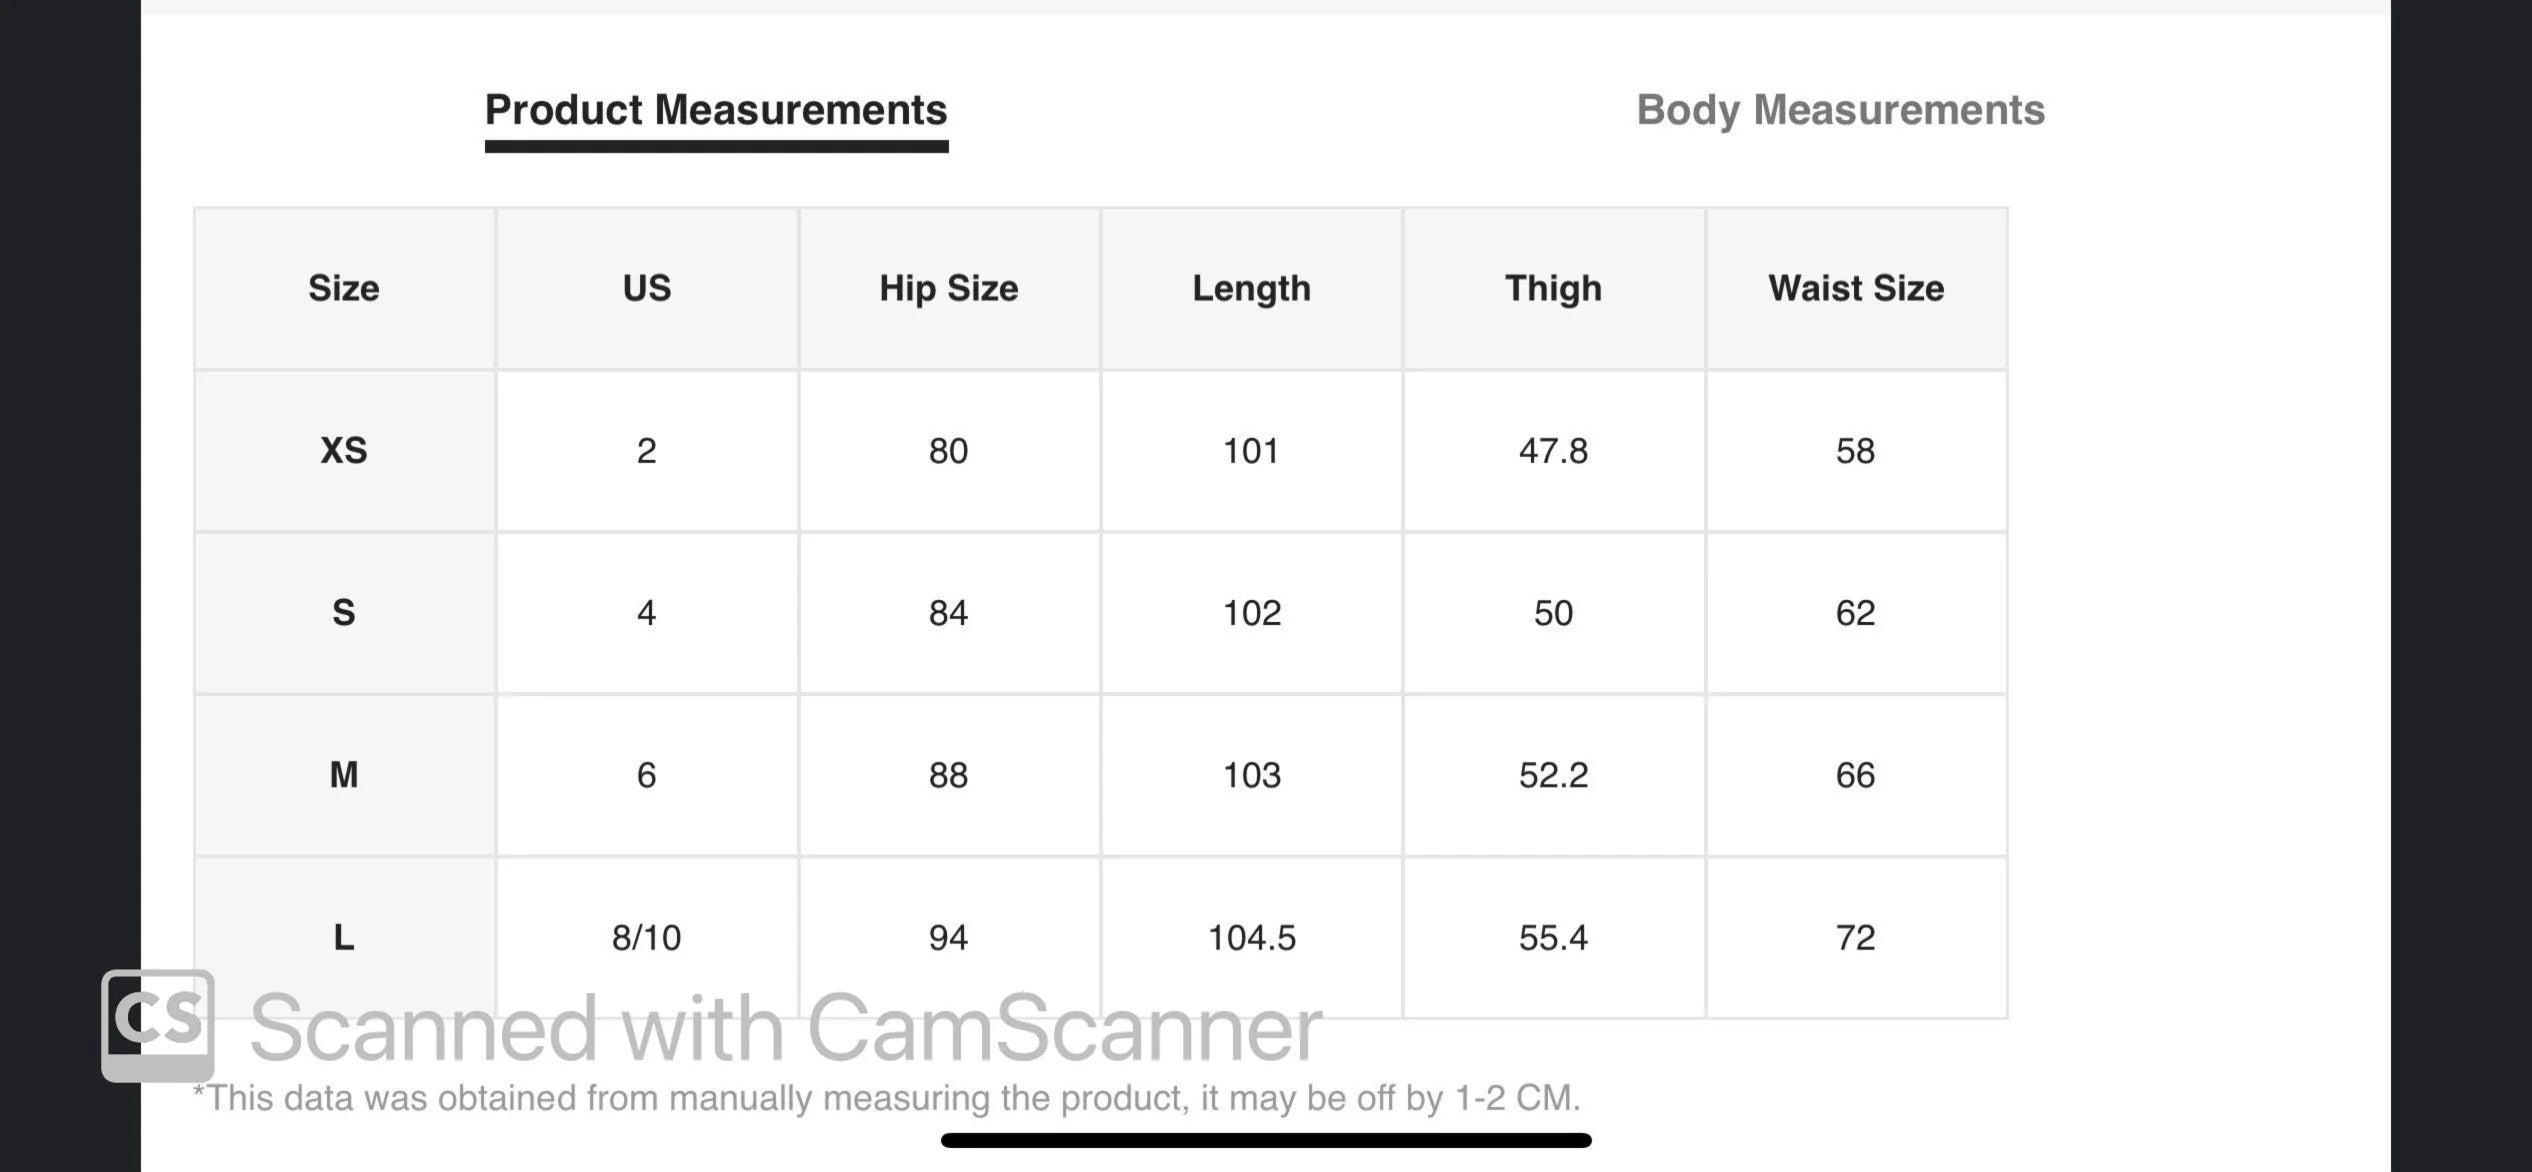Click the Thigh column header

point(1553,288)
